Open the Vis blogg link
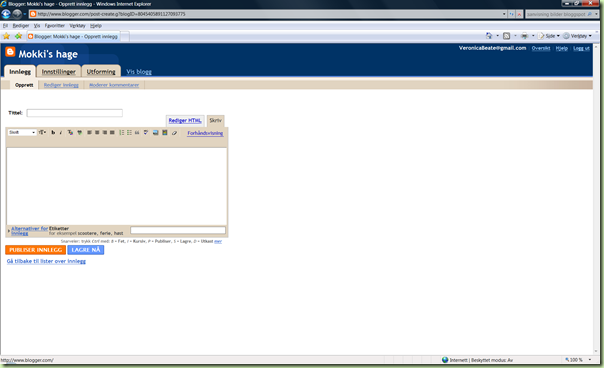This screenshot has width=604, height=368. click(139, 72)
